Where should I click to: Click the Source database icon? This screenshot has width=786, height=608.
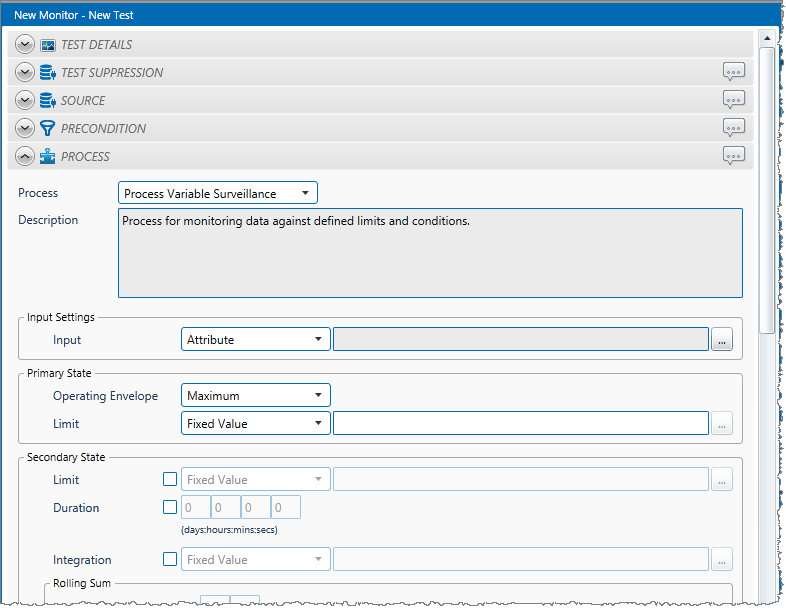(47, 100)
